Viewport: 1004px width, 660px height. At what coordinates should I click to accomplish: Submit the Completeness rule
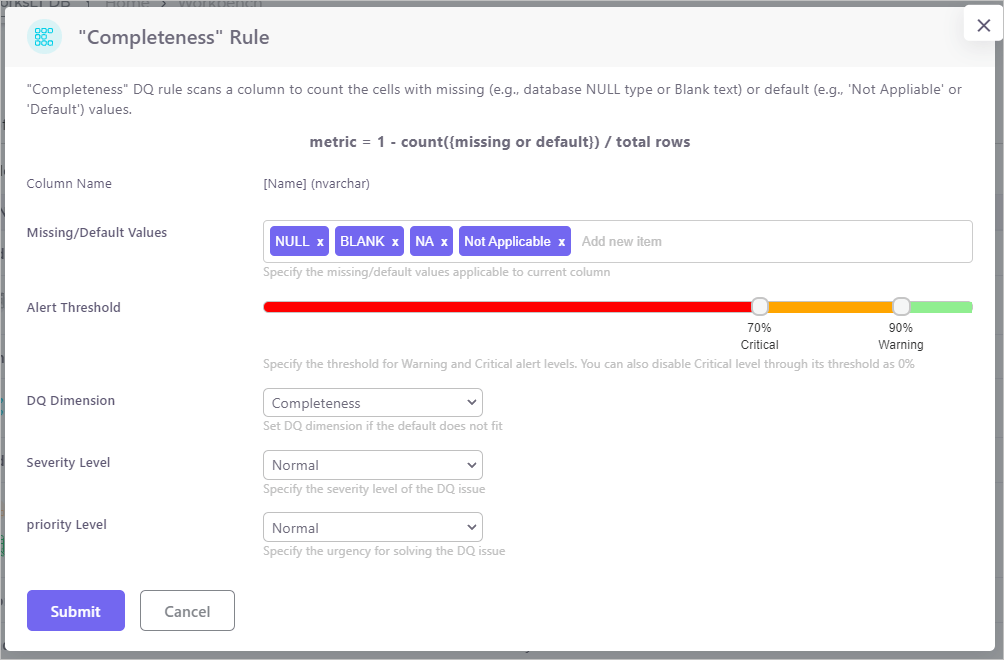76,611
